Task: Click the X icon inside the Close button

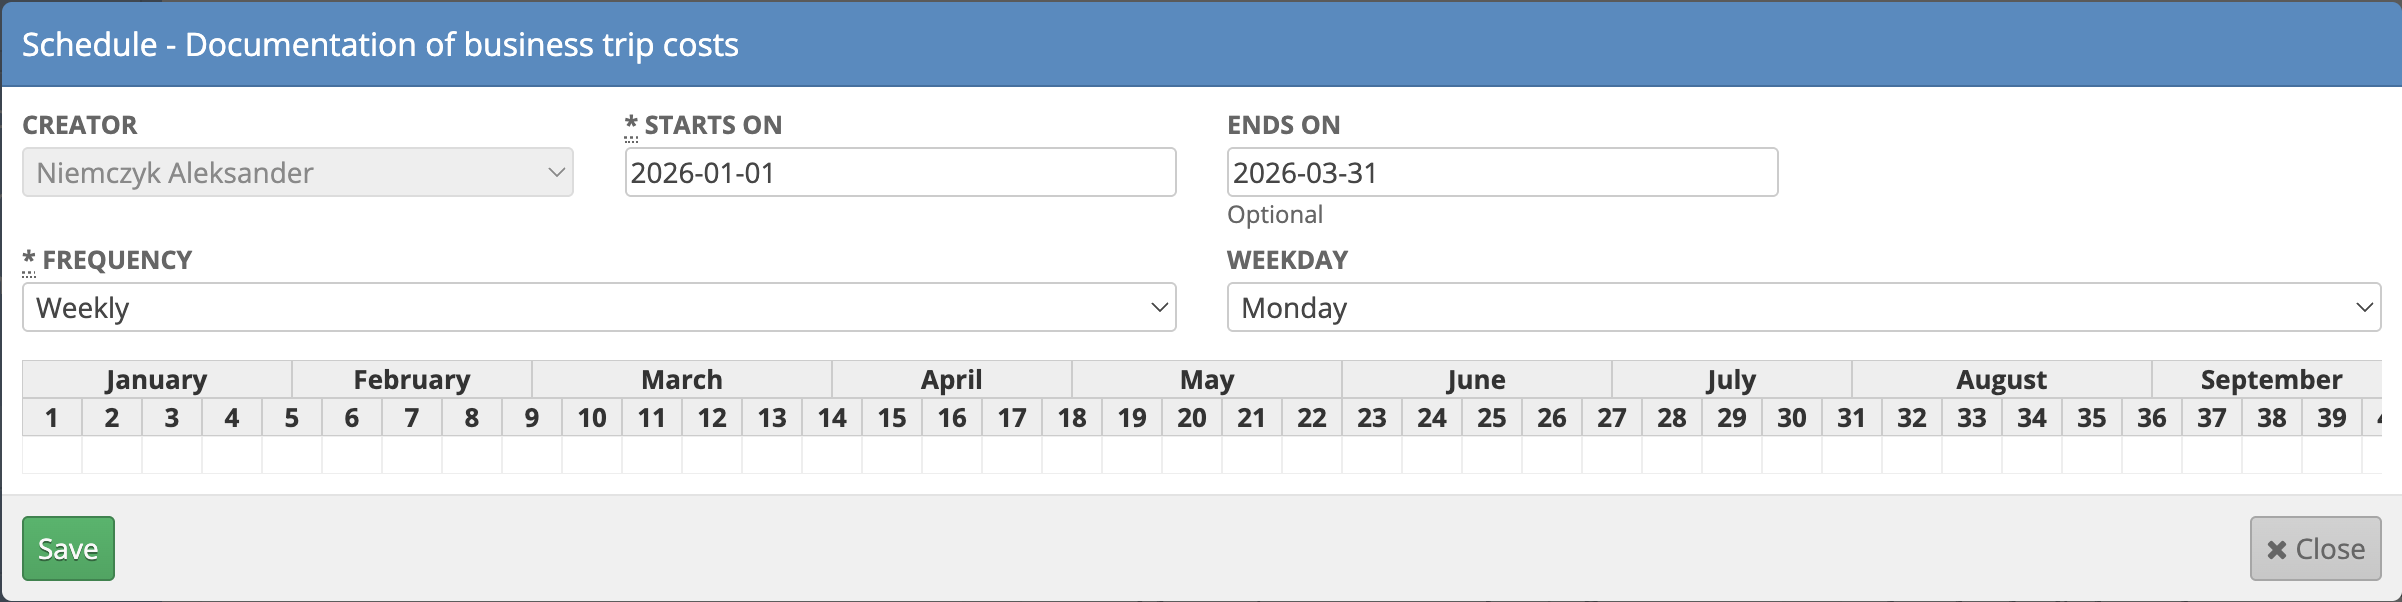Action: point(2279,548)
